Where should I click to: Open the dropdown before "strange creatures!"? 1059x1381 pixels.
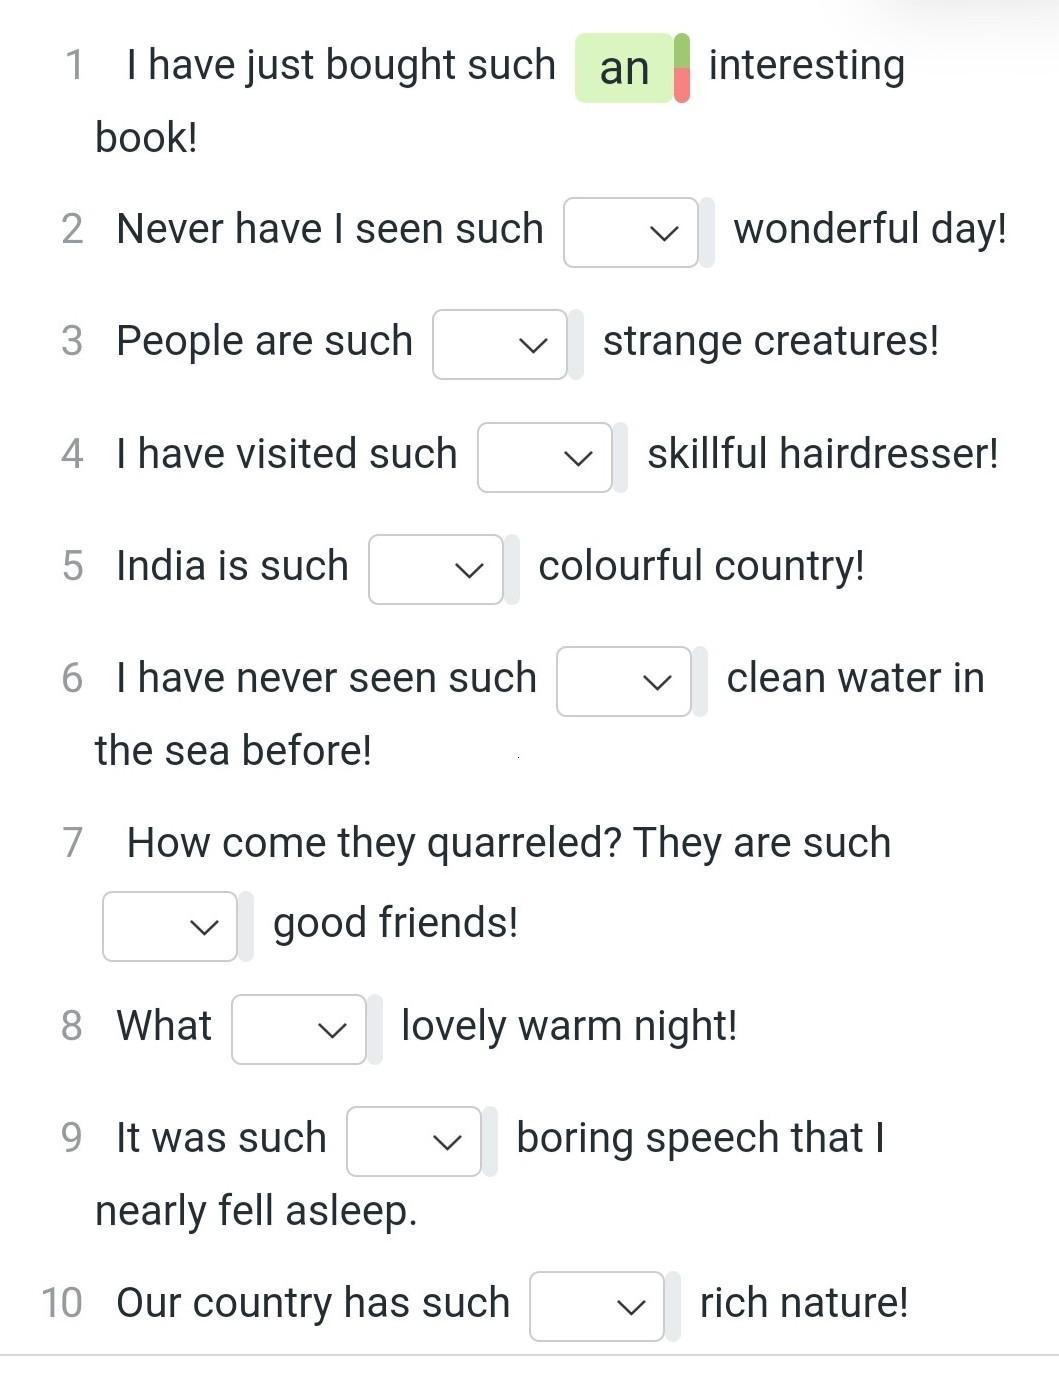(x=499, y=345)
